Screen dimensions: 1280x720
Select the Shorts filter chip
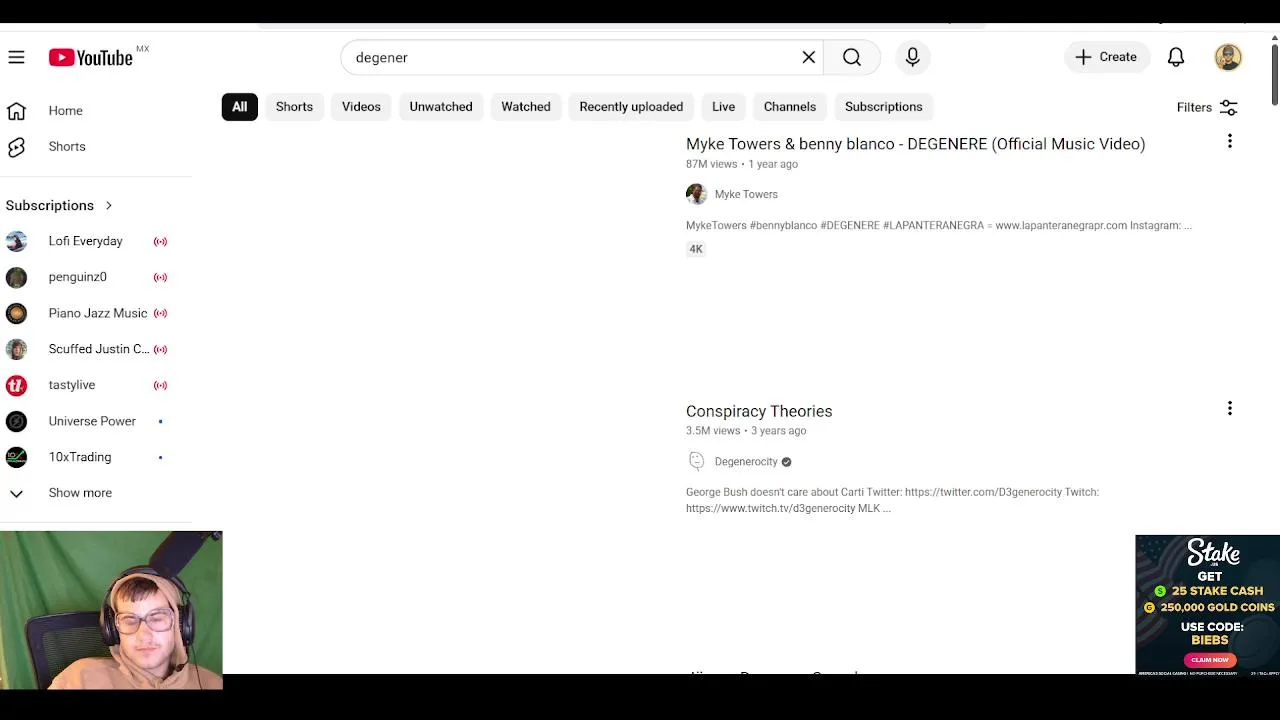[x=294, y=107]
